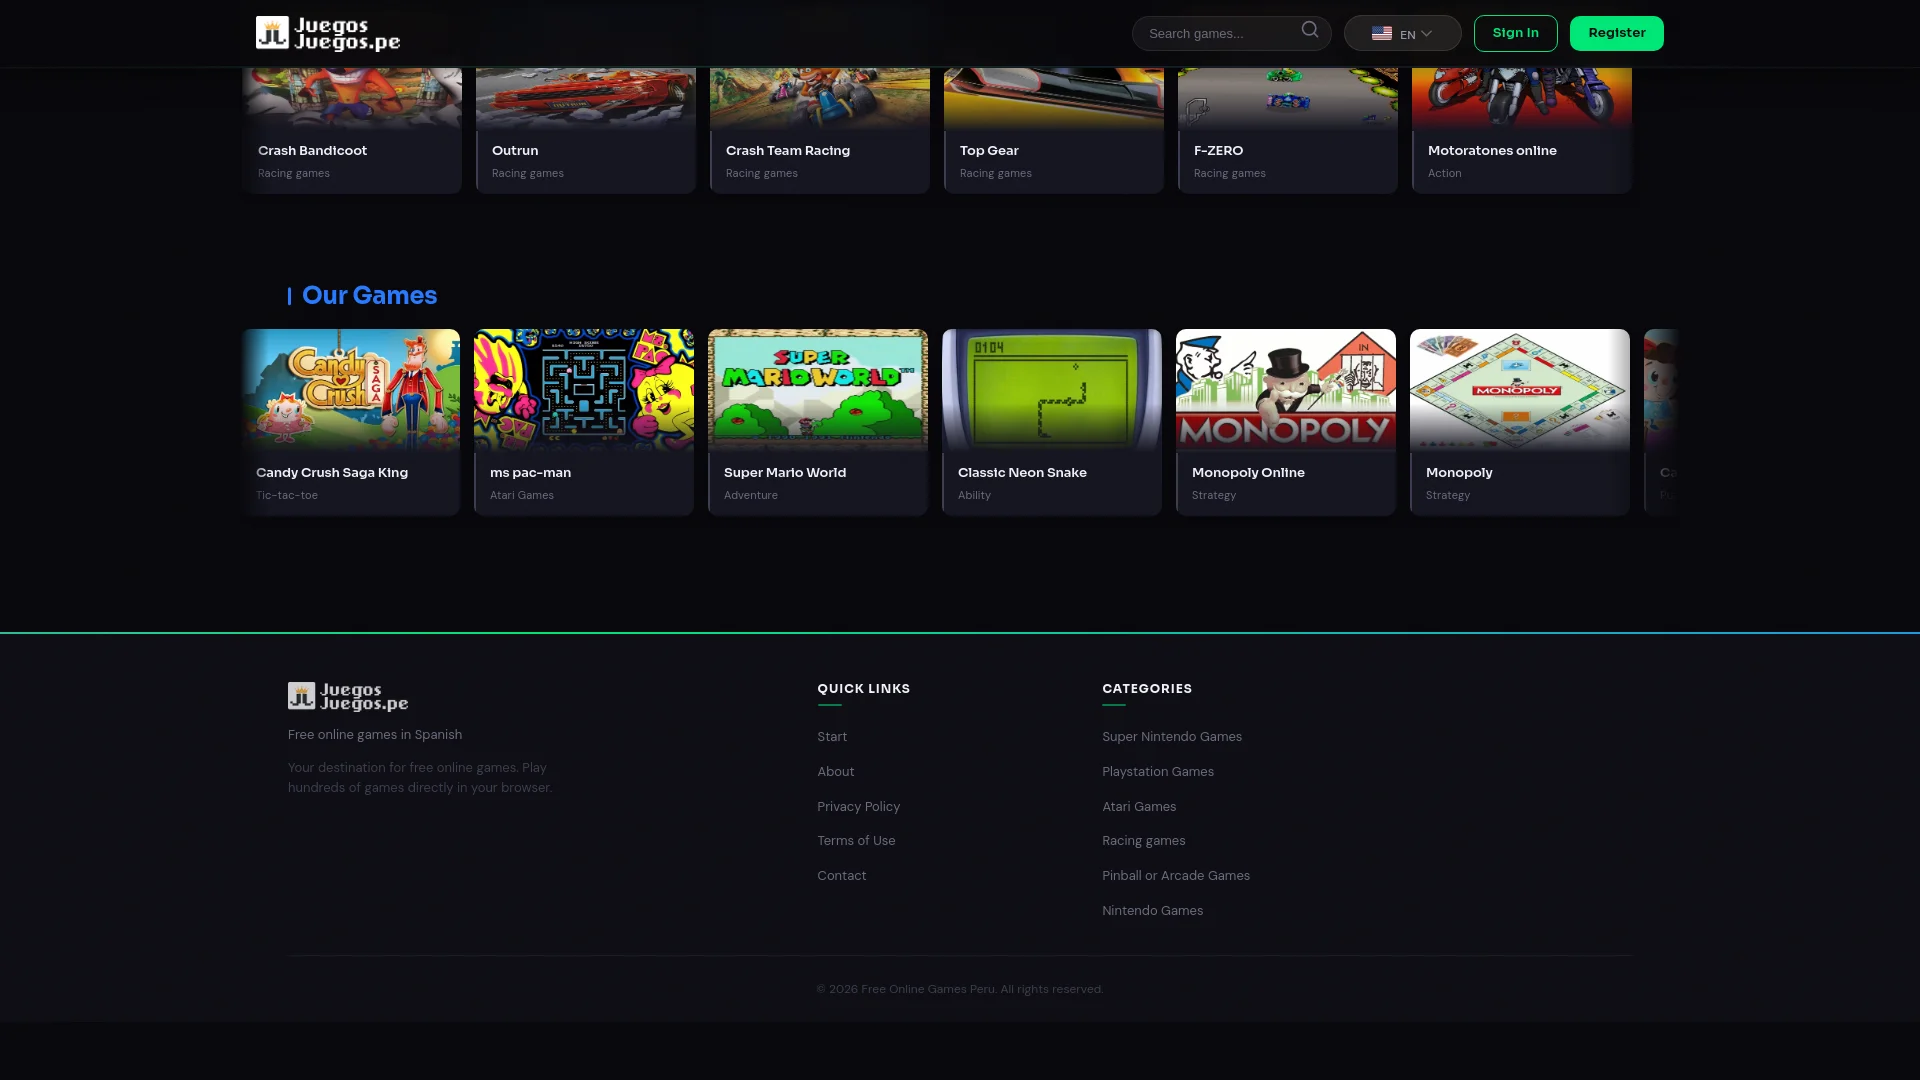
Task: Click the Outrun title text
Action: tap(515, 151)
